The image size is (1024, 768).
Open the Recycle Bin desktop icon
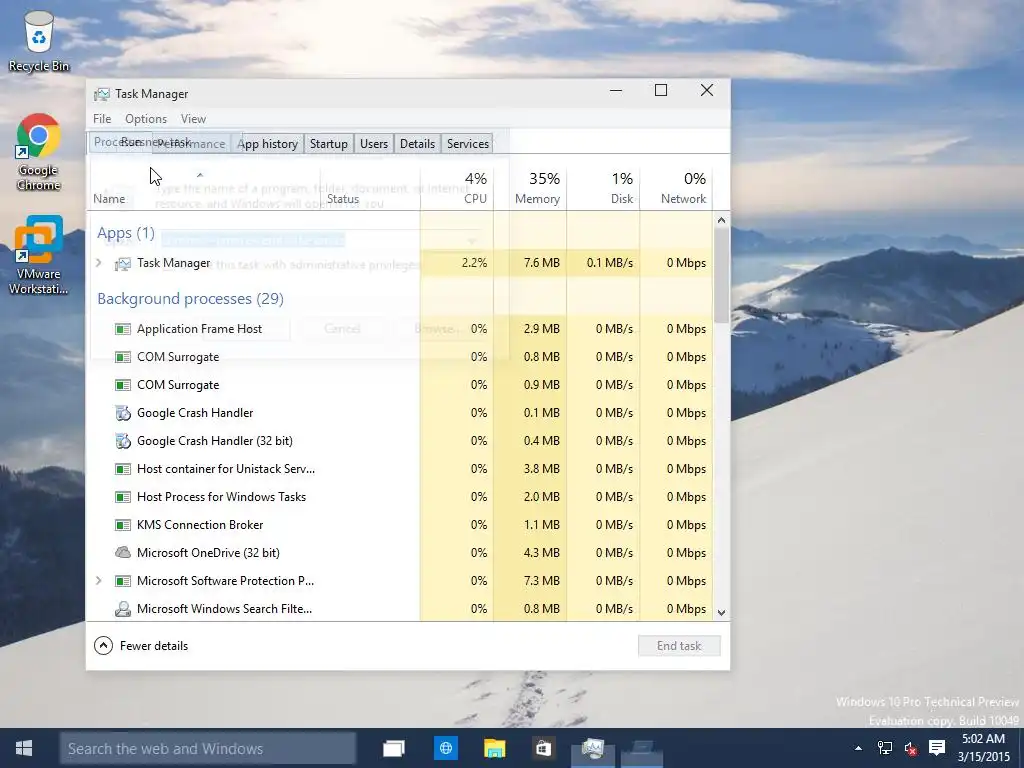39,40
